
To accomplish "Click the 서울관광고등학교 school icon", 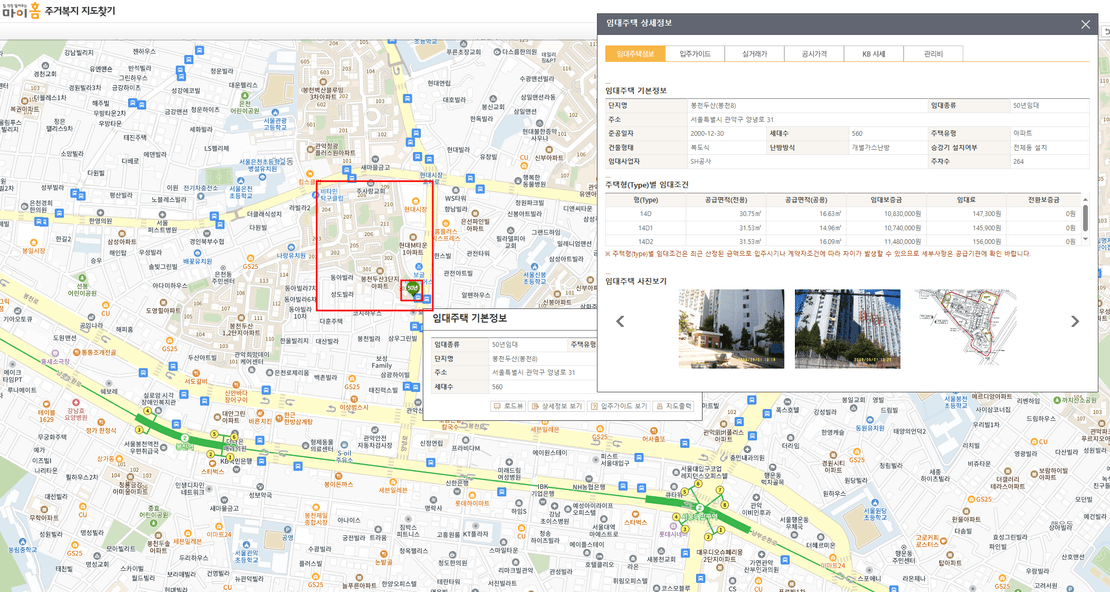I will [x=275, y=113].
